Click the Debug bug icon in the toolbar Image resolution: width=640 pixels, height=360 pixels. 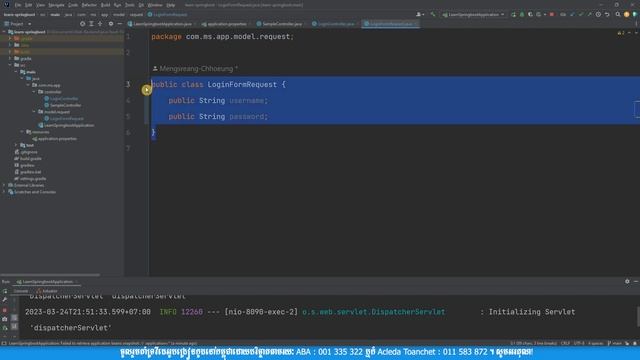click(522, 15)
